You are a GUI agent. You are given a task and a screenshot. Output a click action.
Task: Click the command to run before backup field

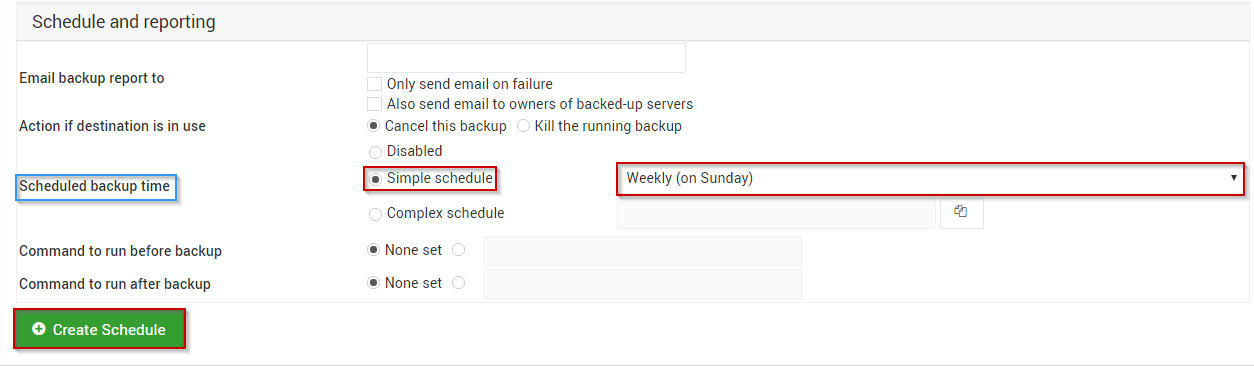coord(643,251)
